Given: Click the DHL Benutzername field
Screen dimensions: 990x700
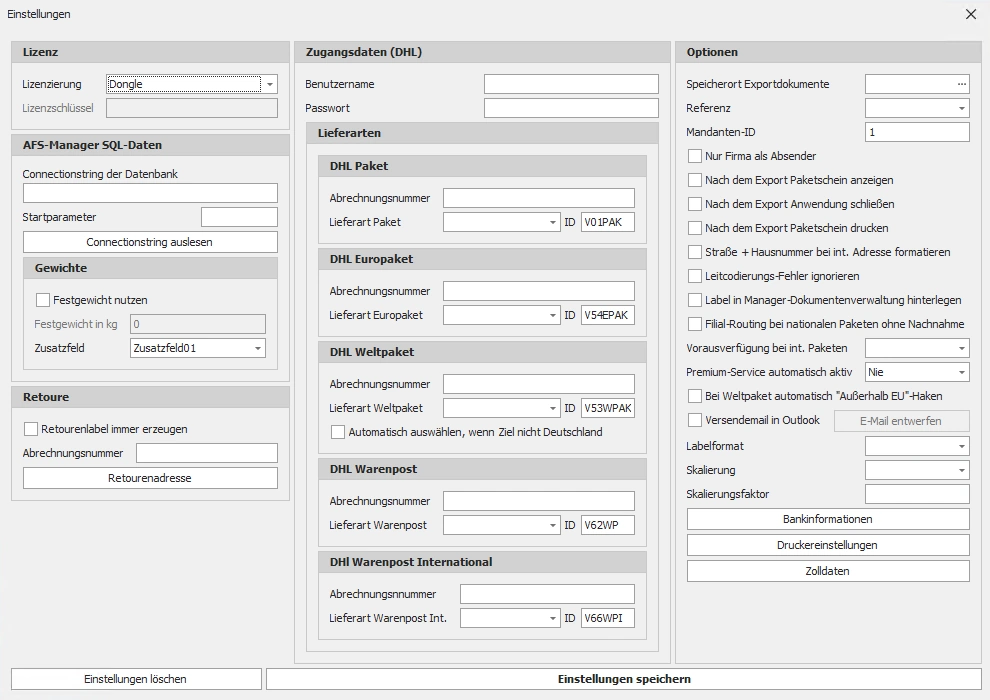Looking at the screenshot, I should (571, 84).
